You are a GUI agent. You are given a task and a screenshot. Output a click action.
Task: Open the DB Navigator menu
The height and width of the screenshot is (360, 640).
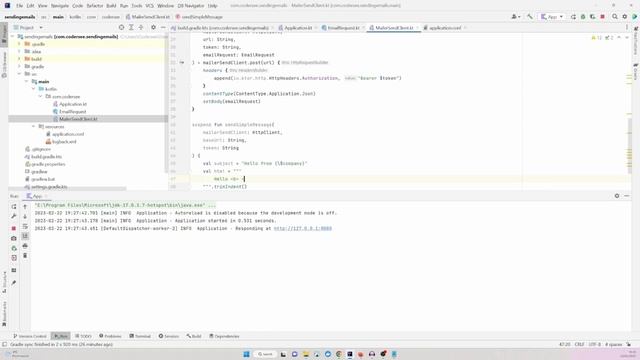(x=191, y=6)
